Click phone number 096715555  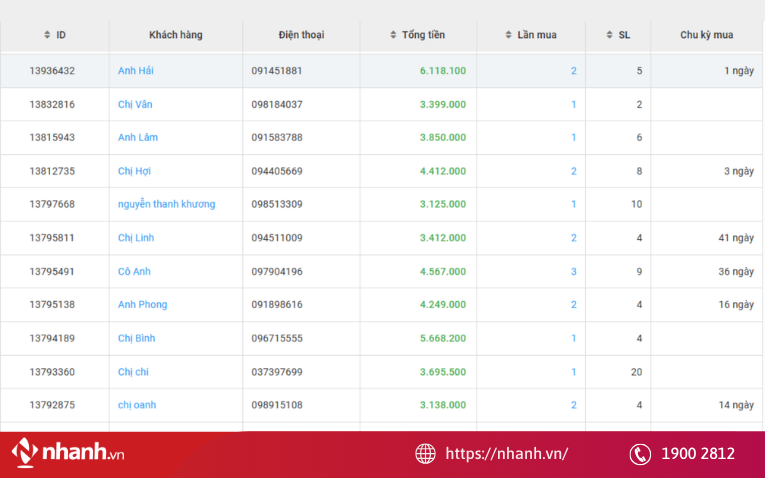pos(277,339)
